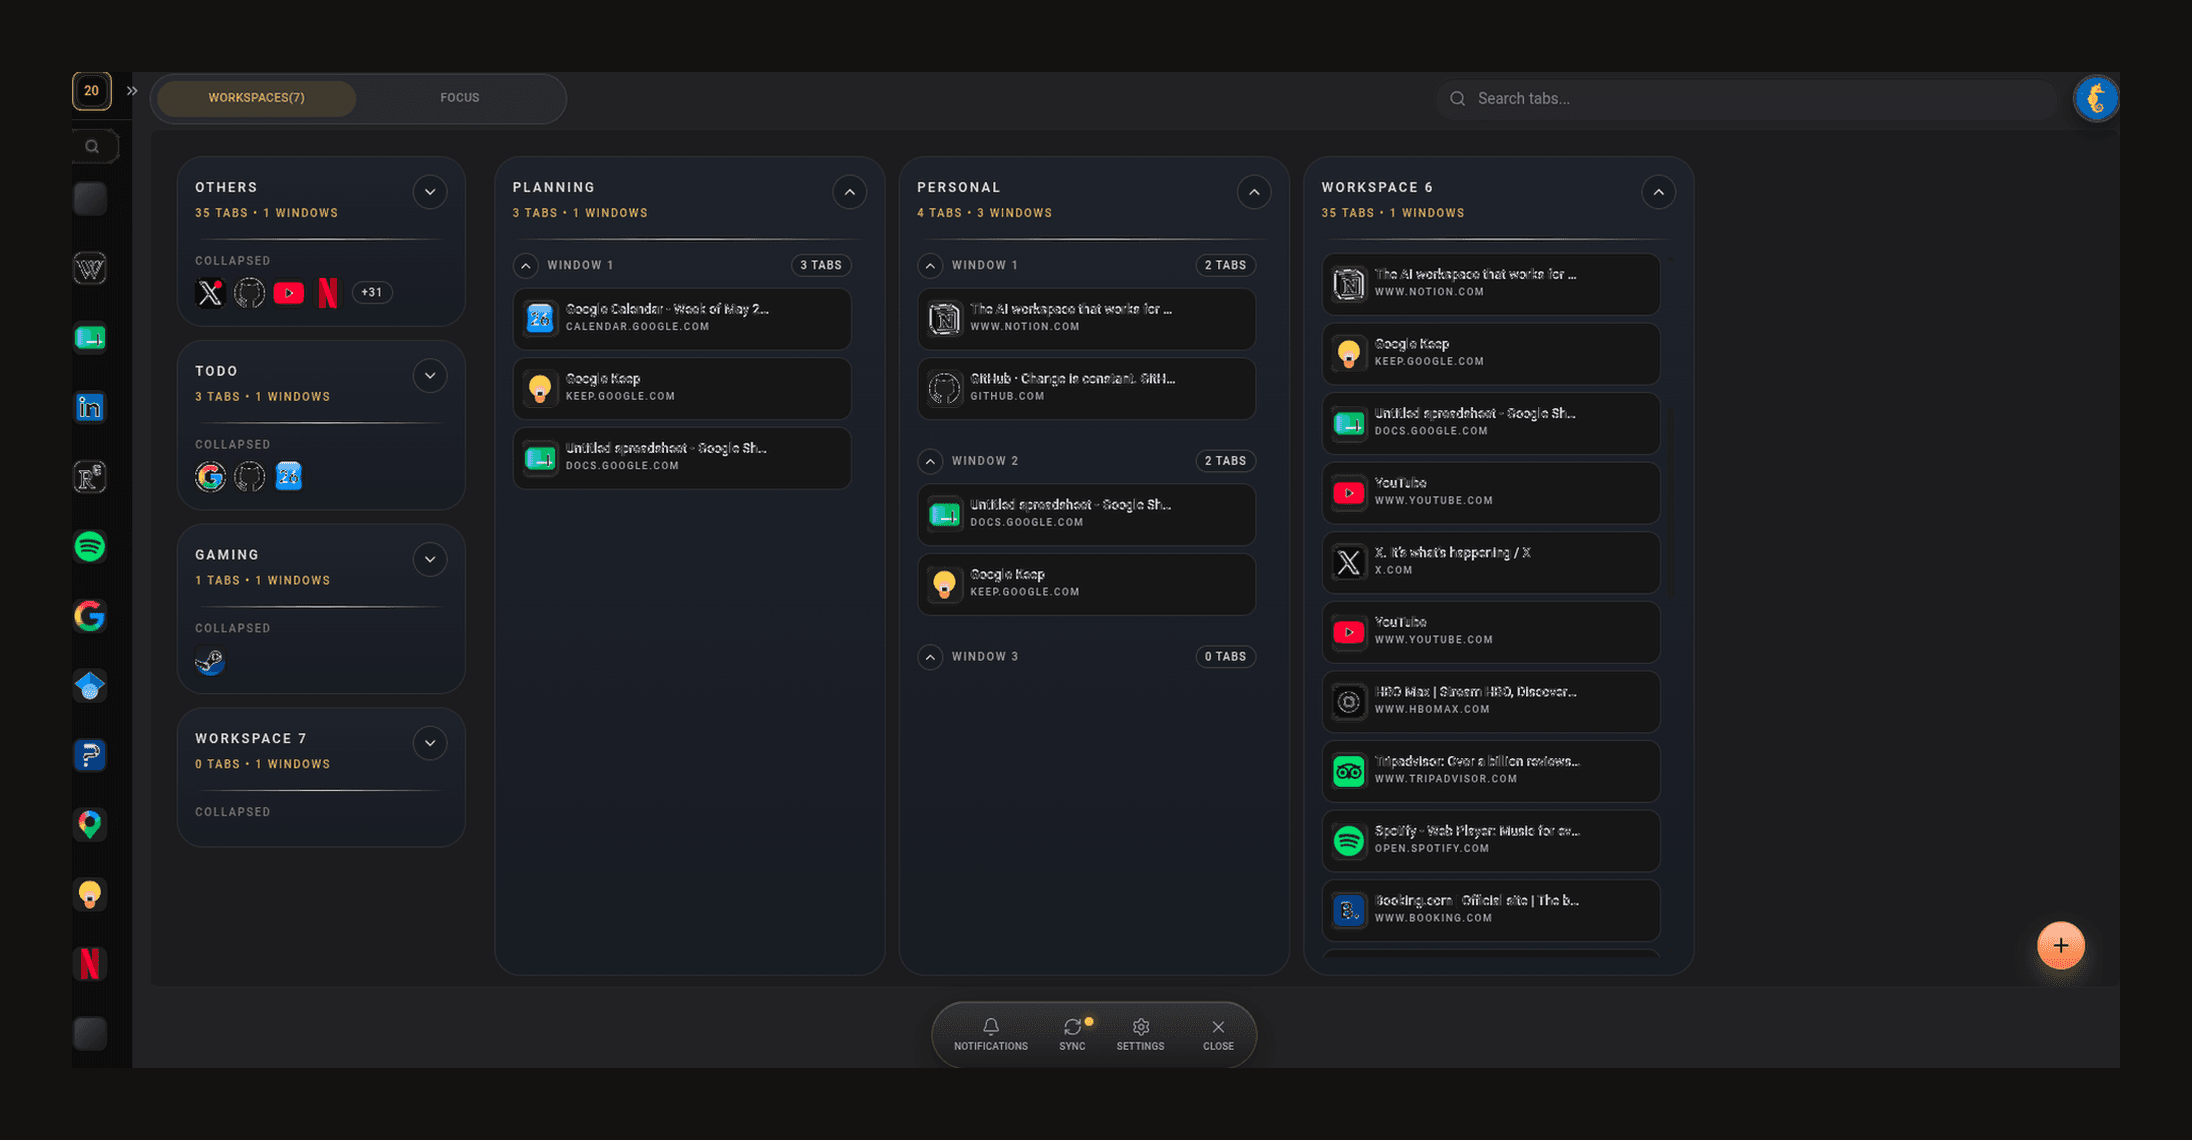This screenshot has width=2192, height=1140.
Task: Expand the Todo workspace
Action: [430, 376]
